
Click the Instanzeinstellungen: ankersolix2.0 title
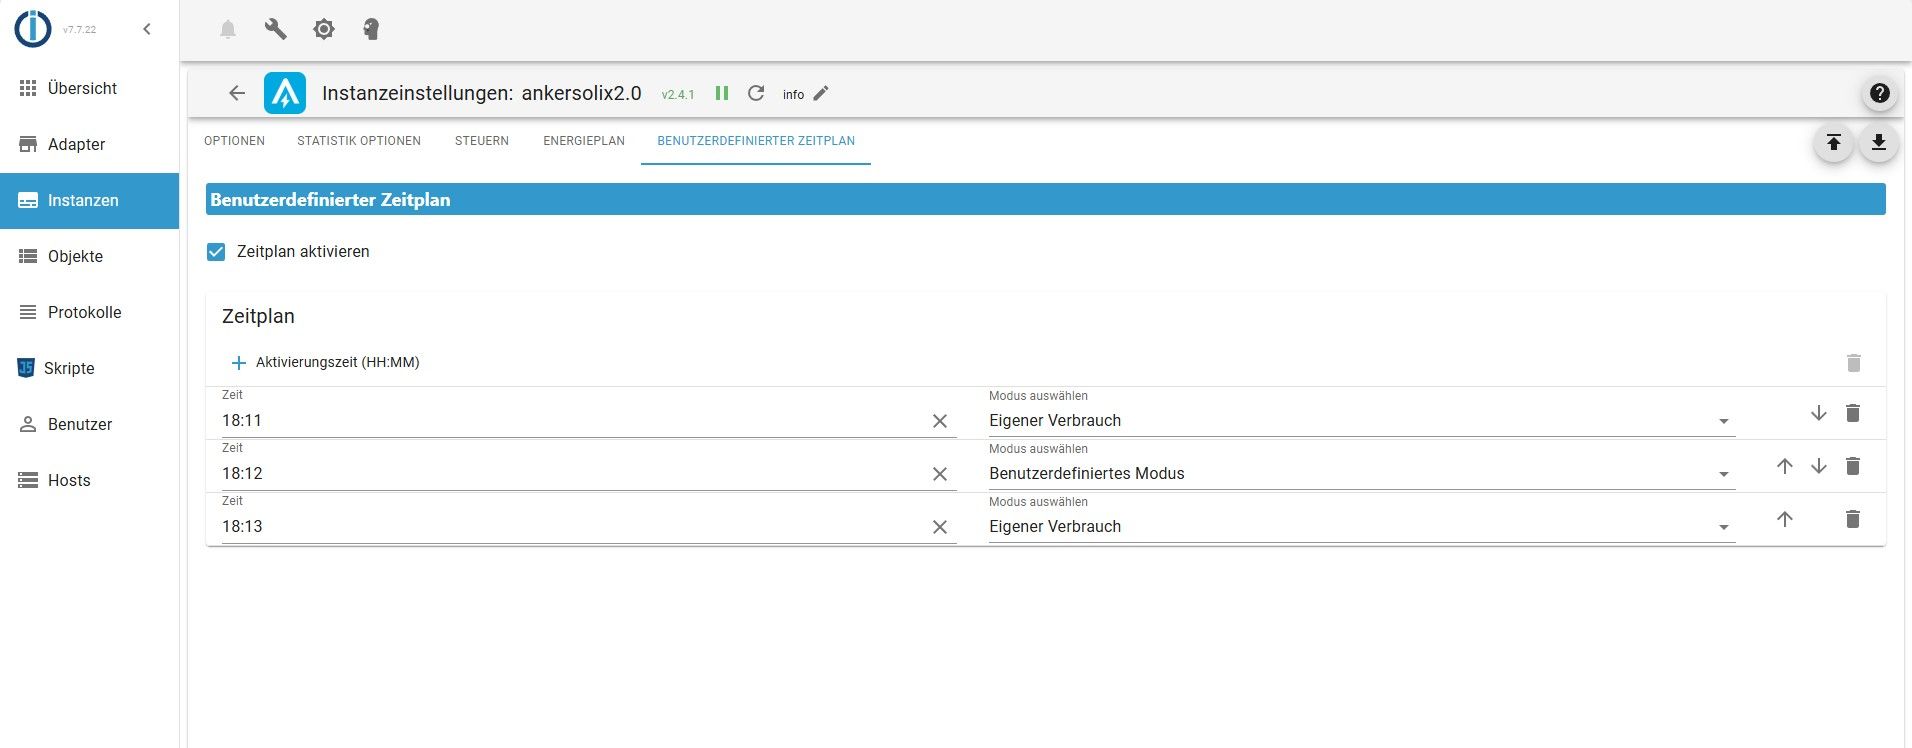[x=482, y=93]
